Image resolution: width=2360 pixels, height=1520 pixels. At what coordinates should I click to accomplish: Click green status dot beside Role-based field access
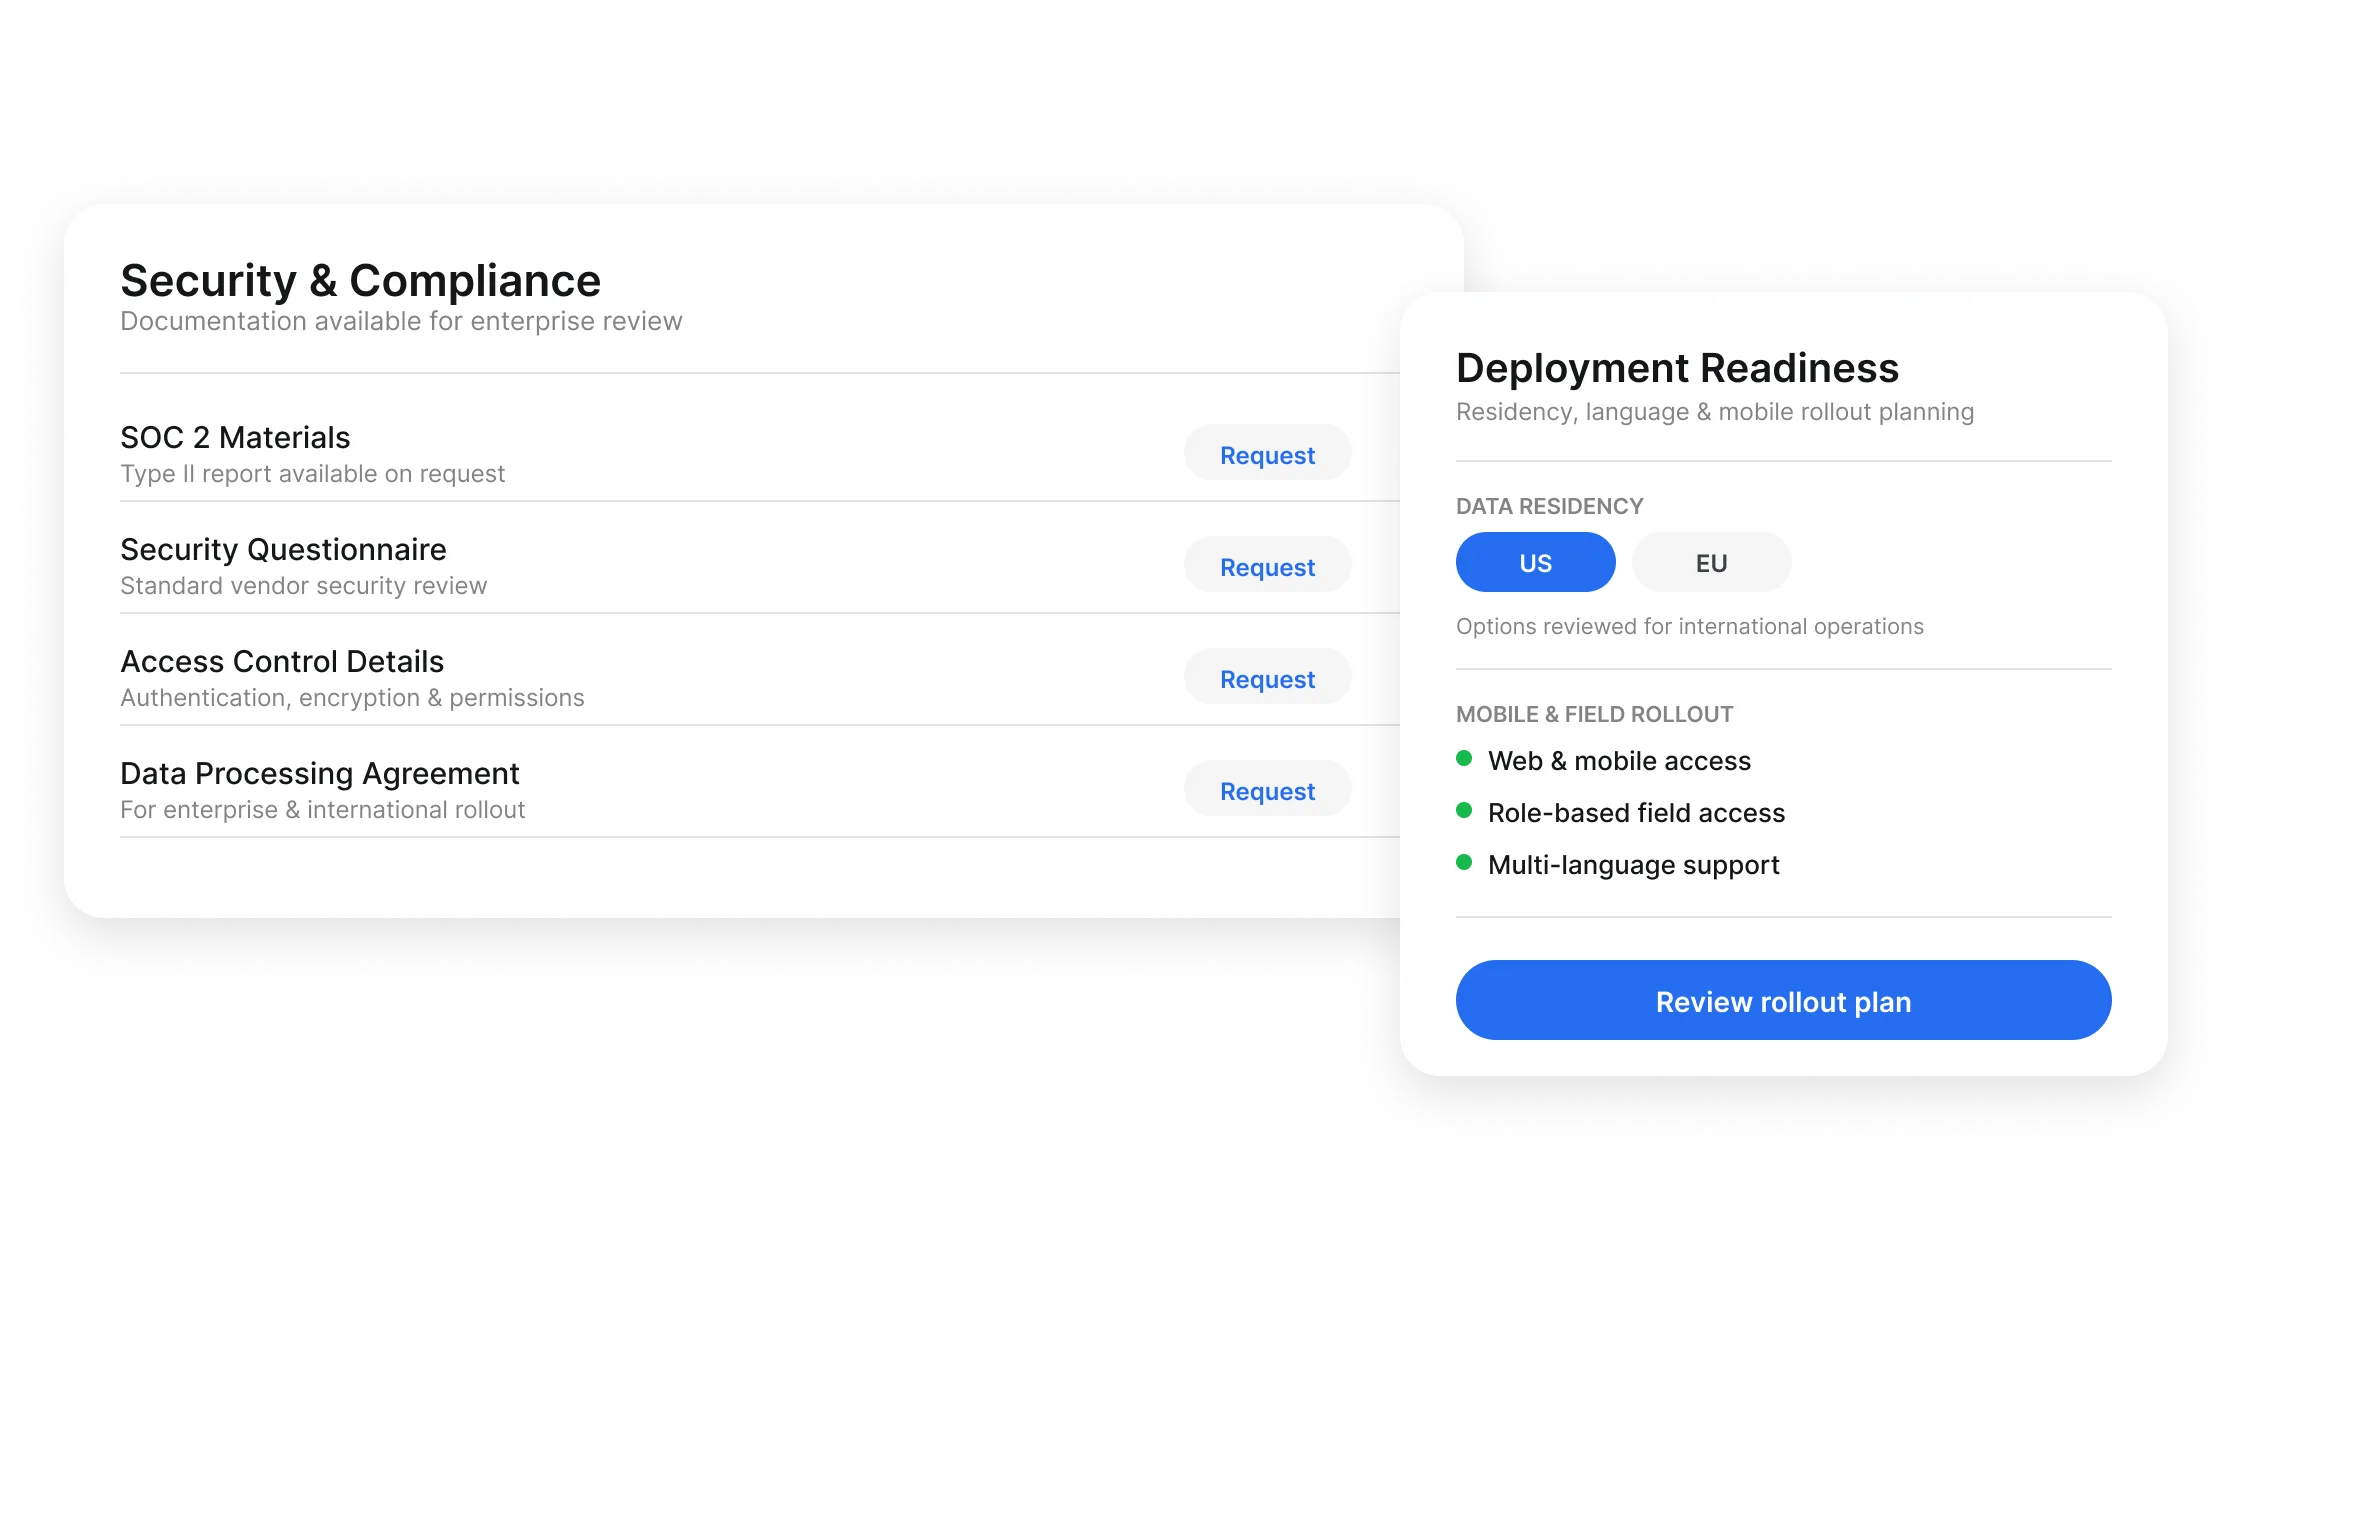click(x=1464, y=810)
